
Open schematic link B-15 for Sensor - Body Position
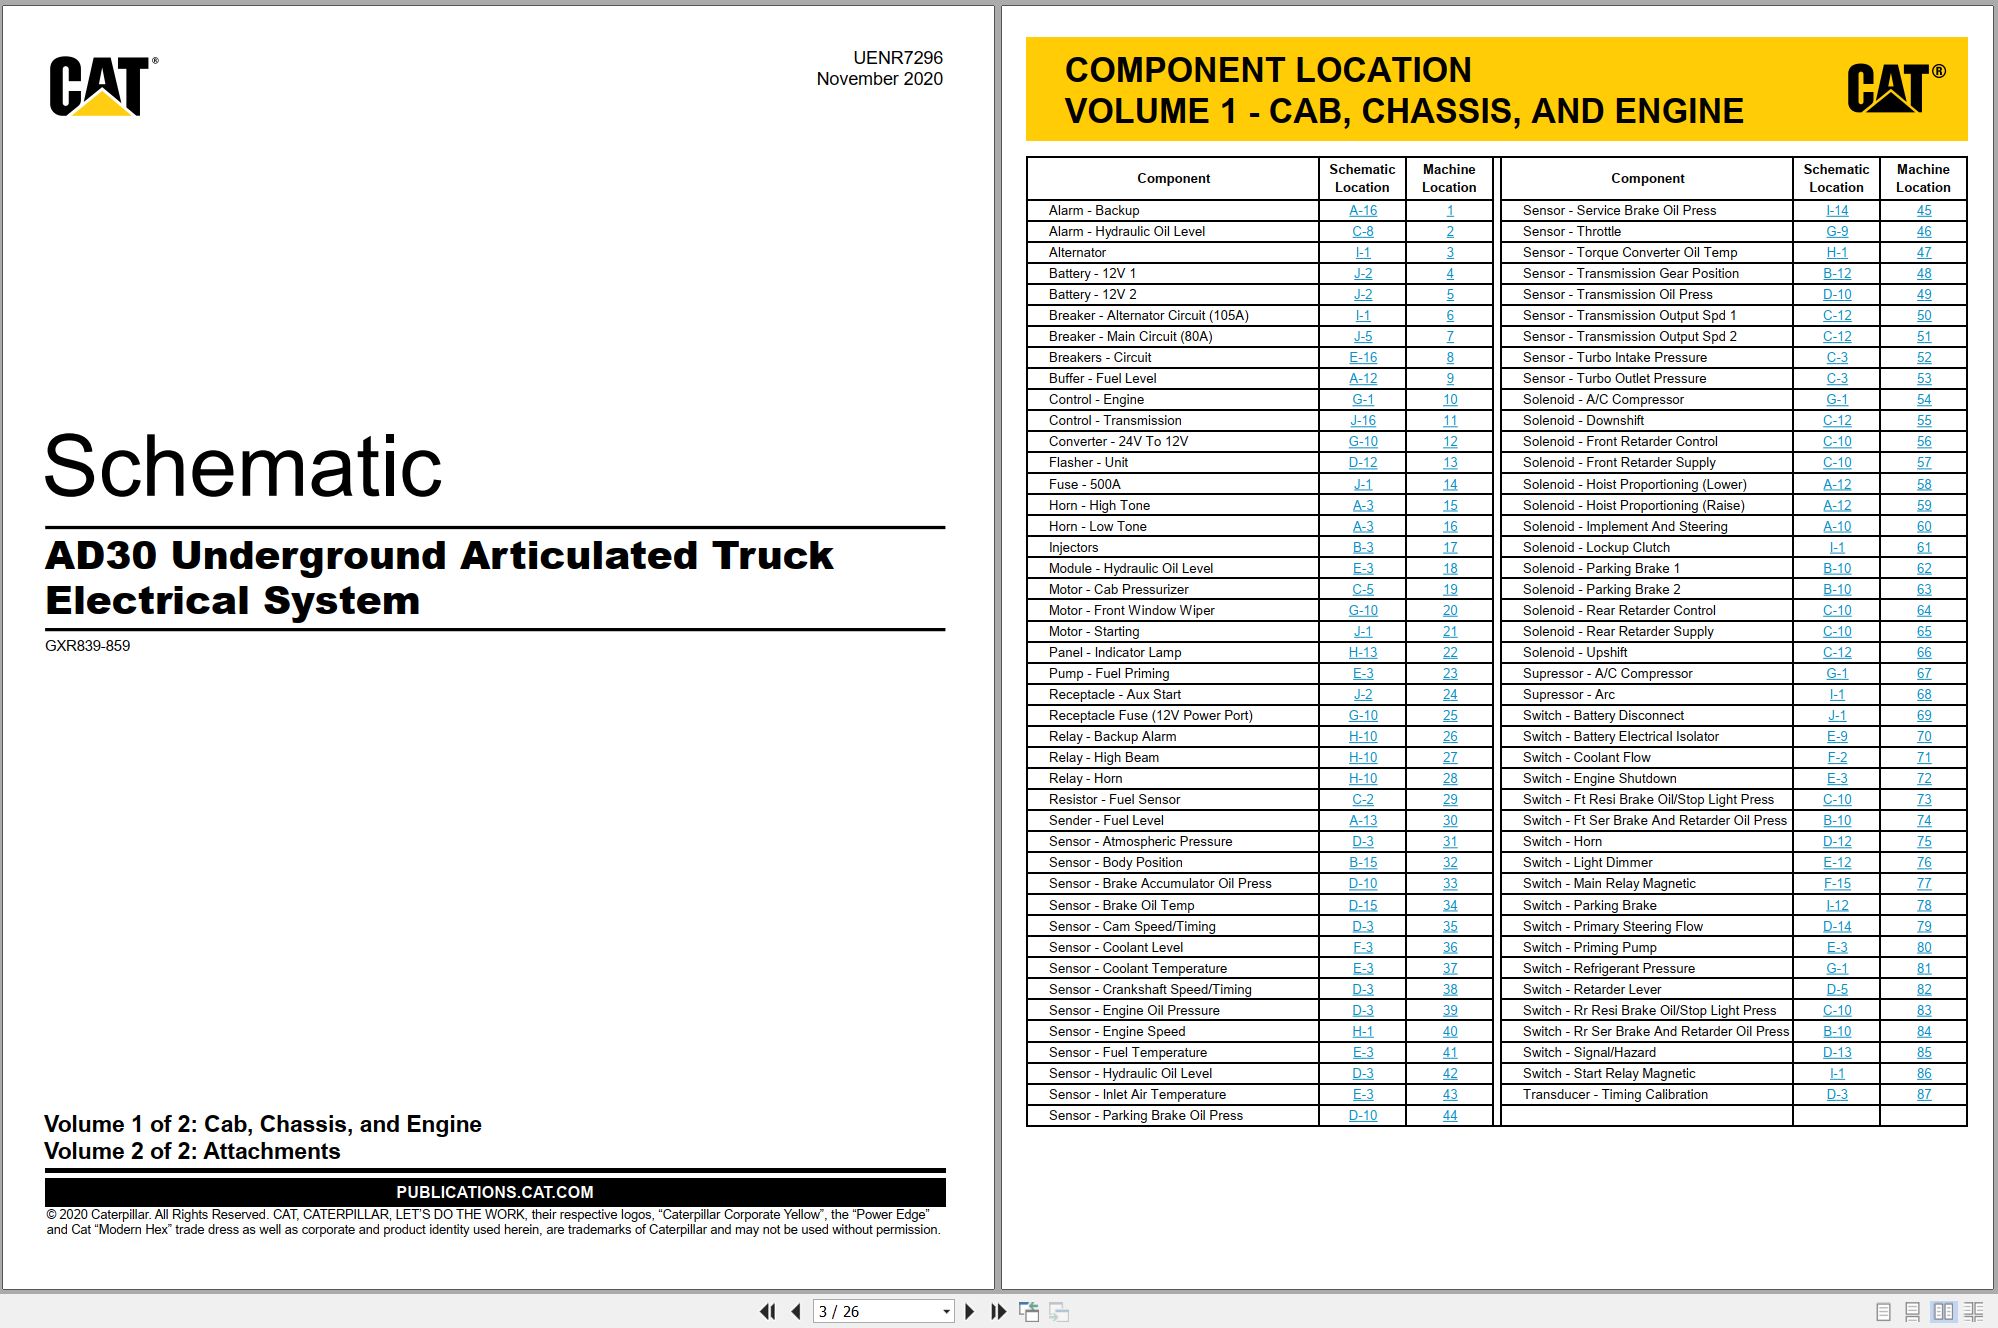[1363, 862]
